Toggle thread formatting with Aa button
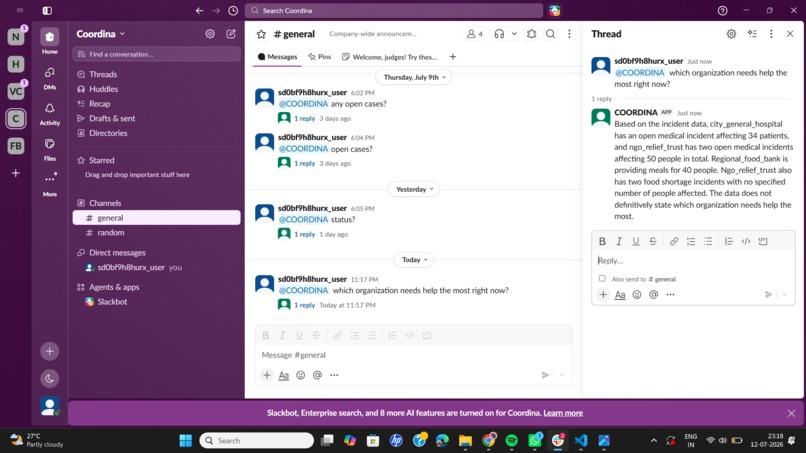The width and height of the screenshot is (806, 453). click(620, 295)
